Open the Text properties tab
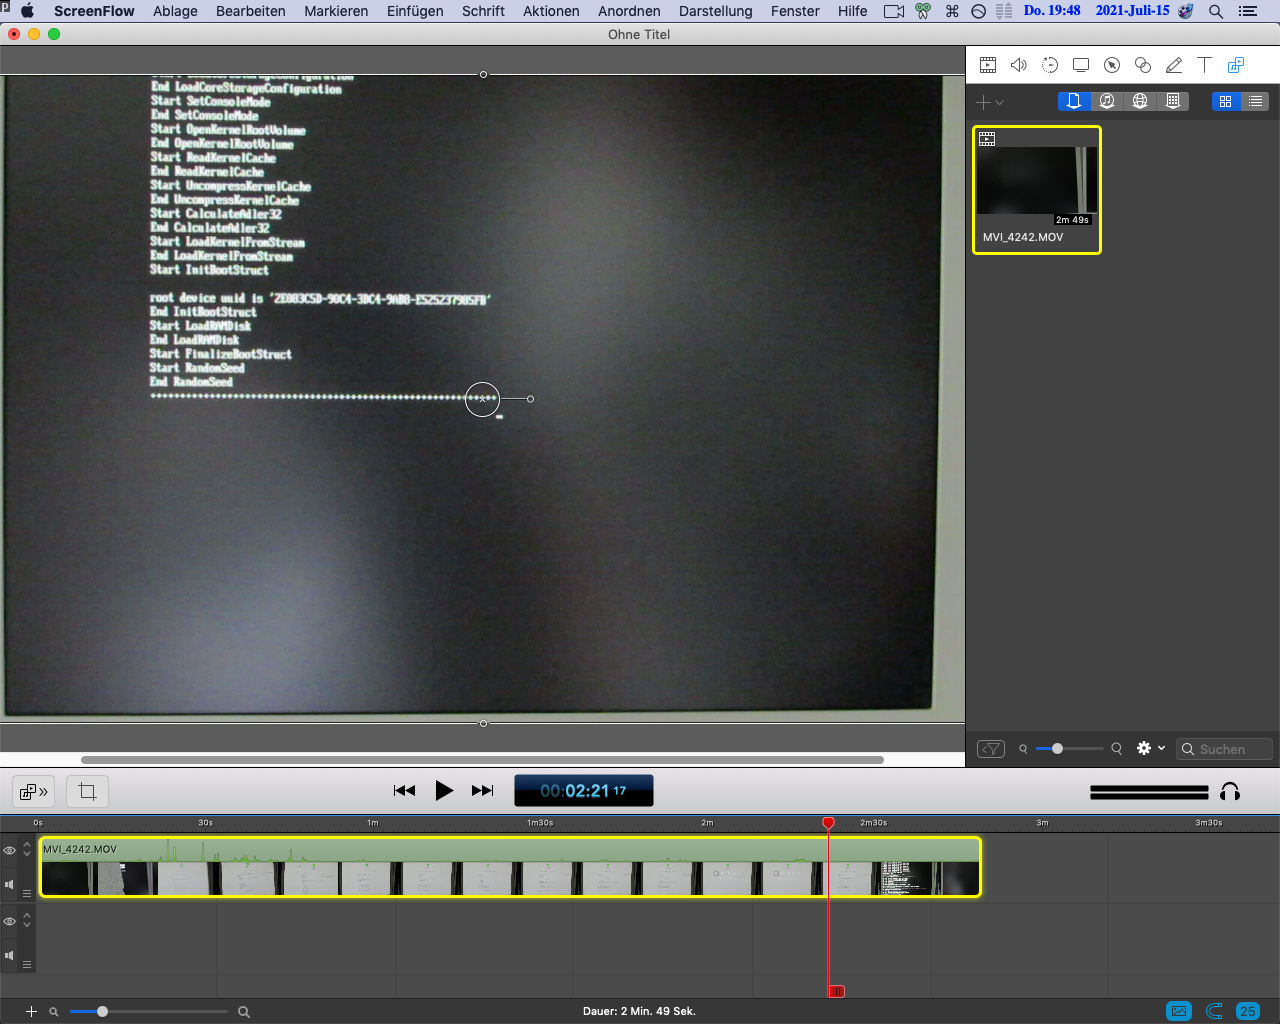Screen dimensions: 1280x1024 tap(1205, 65)
